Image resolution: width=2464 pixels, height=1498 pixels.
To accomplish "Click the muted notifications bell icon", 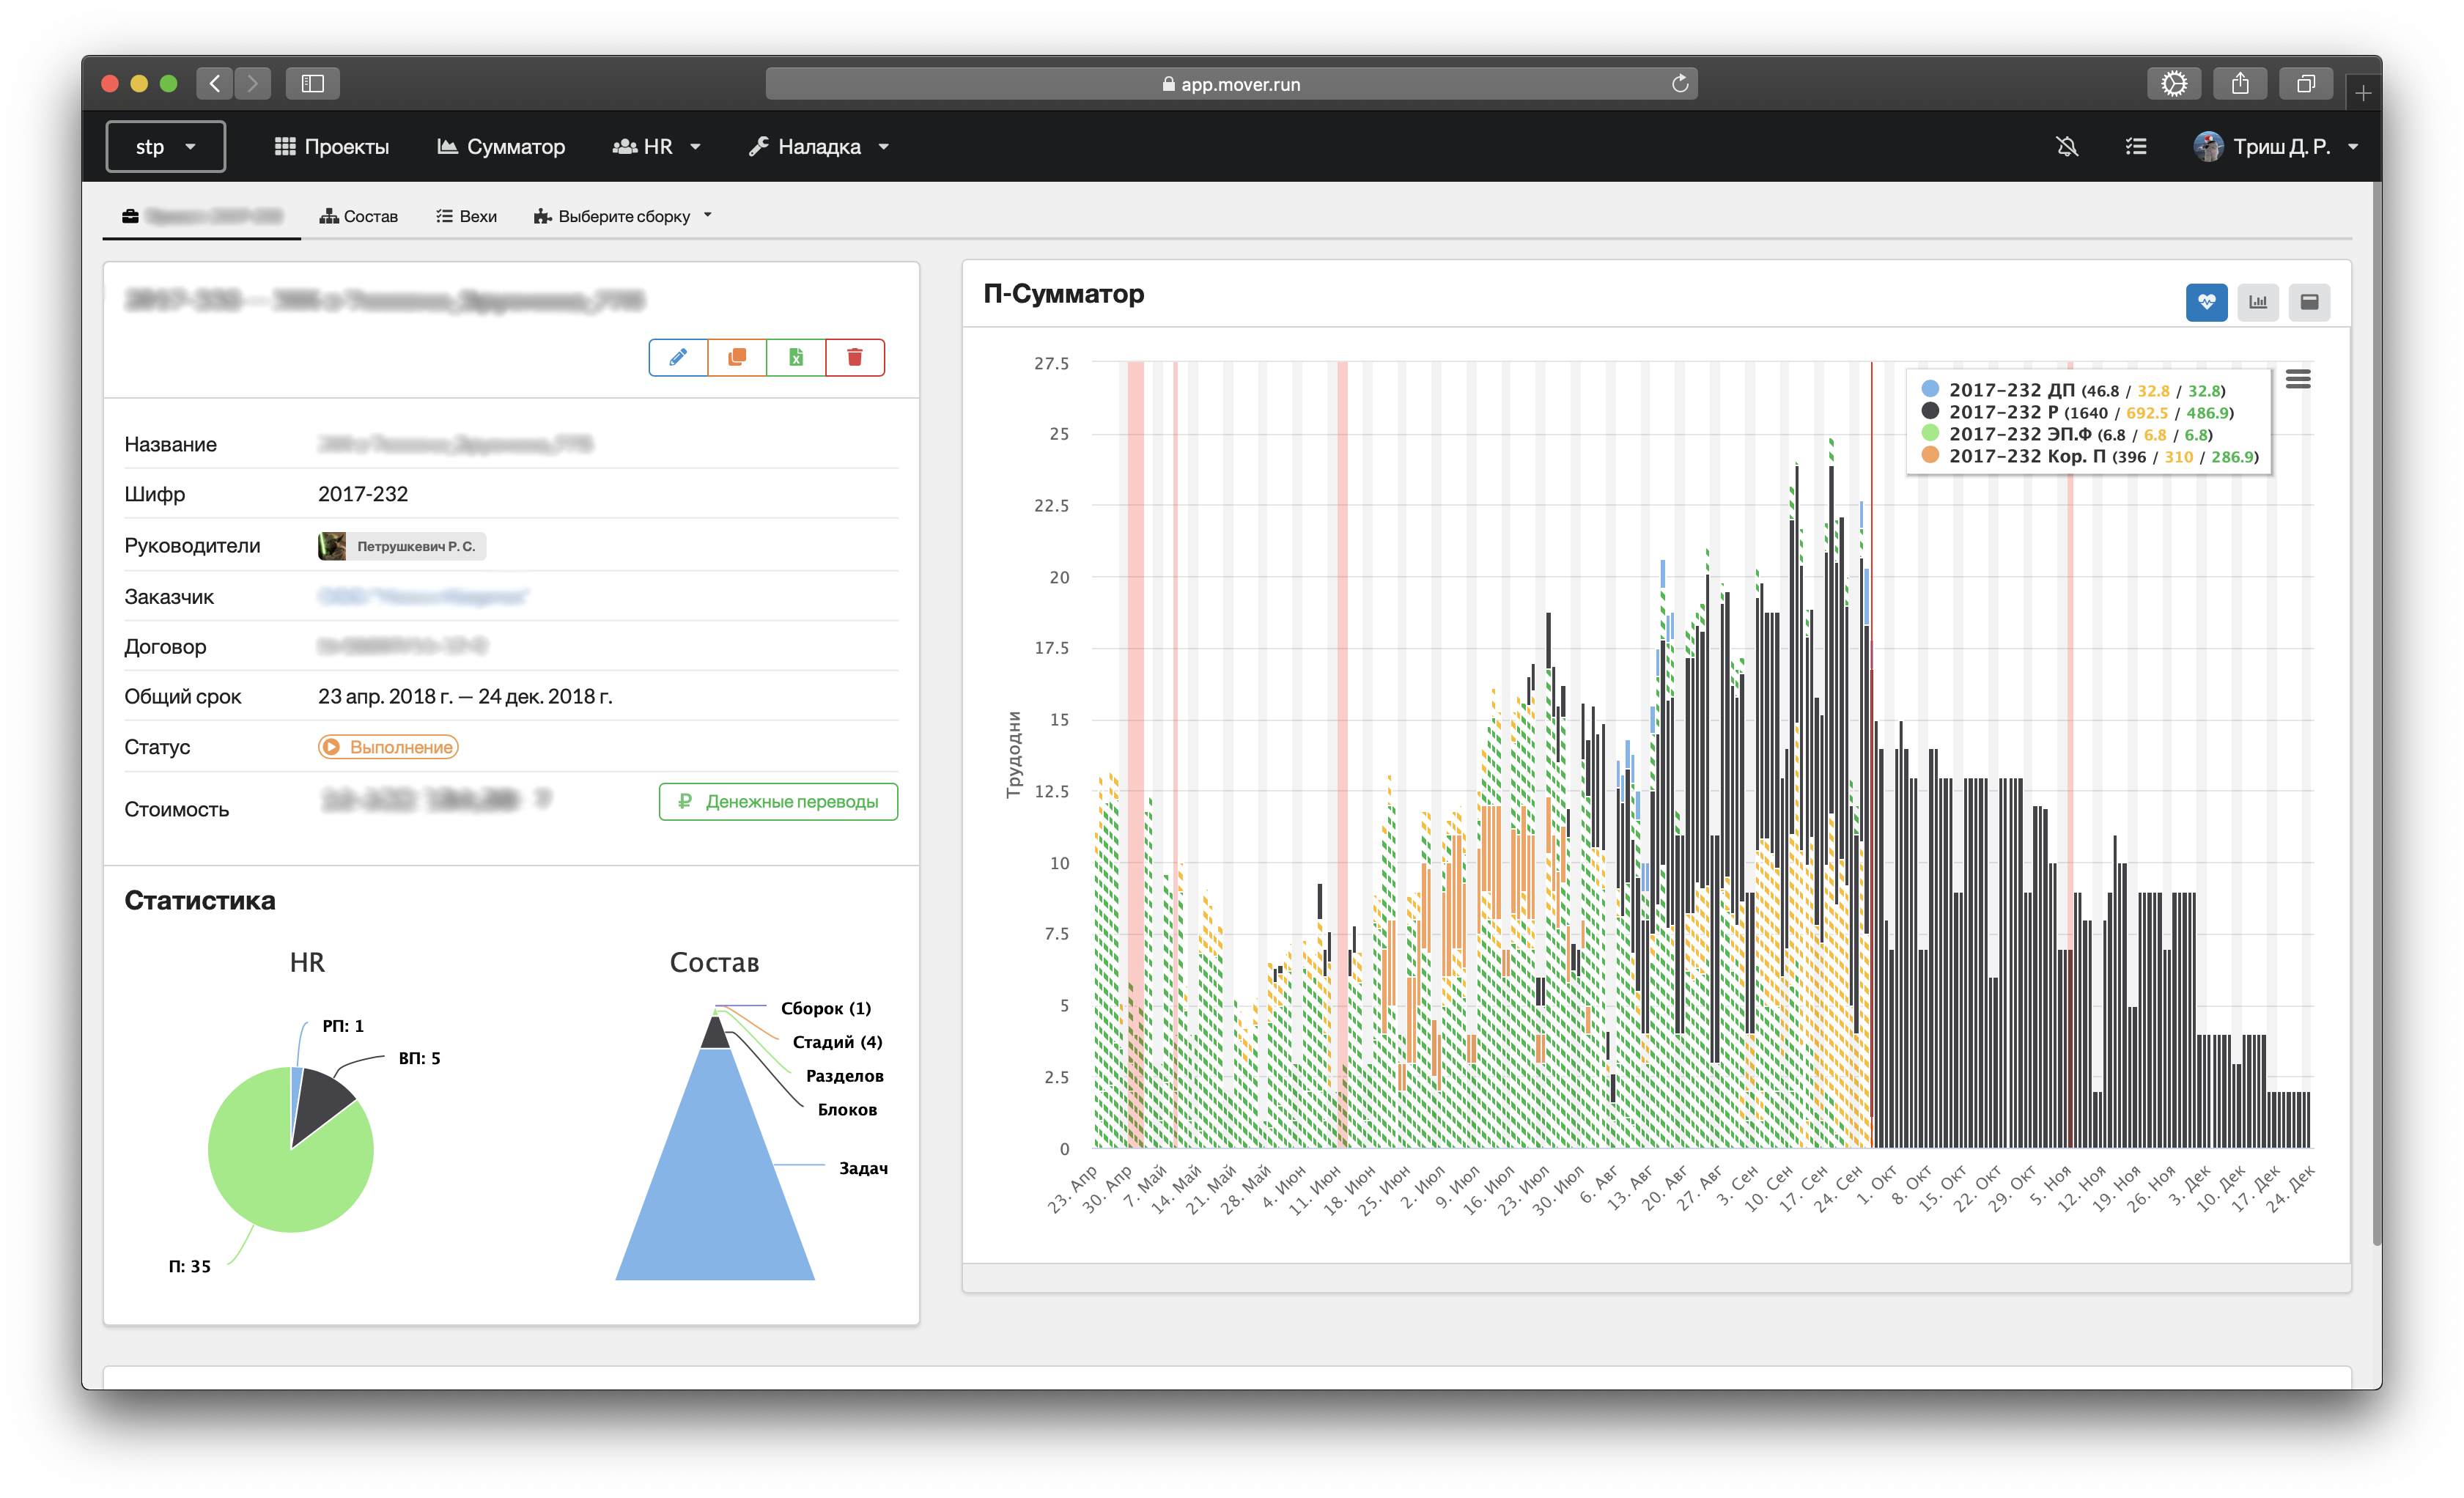I will pyautogui.click(x=2067, y=147).
